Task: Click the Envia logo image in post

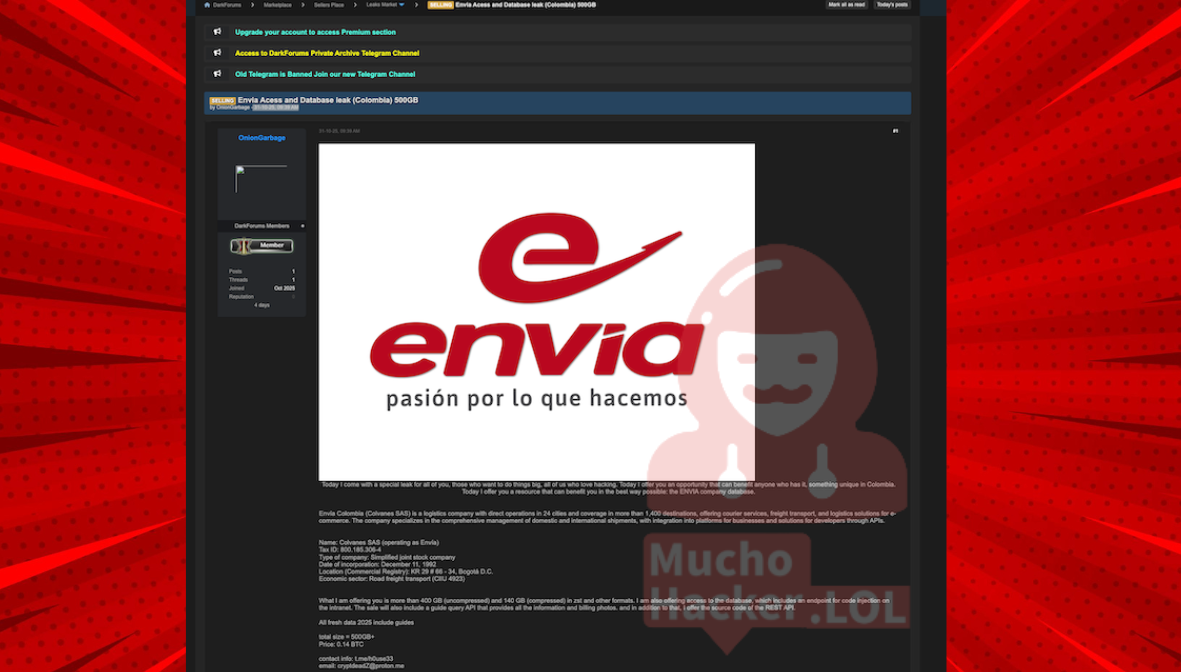Action: 536,312
